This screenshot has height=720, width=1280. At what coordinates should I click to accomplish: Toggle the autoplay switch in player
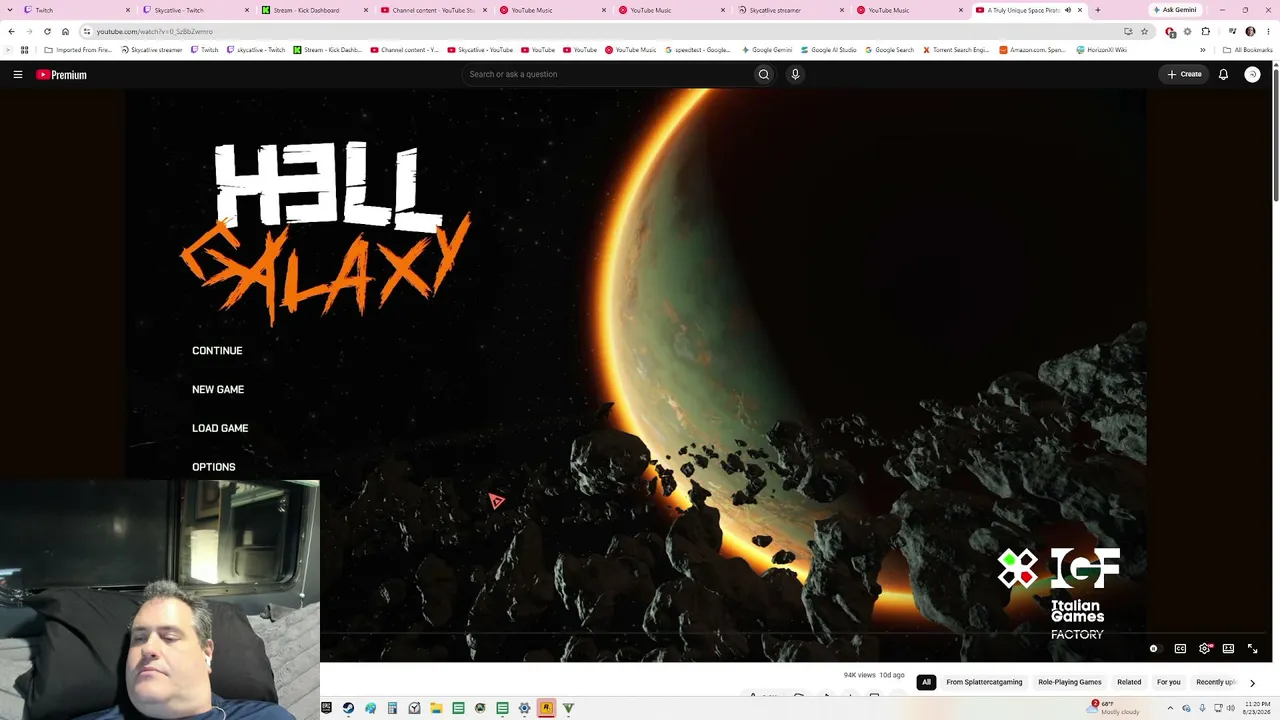[1154, 648]
